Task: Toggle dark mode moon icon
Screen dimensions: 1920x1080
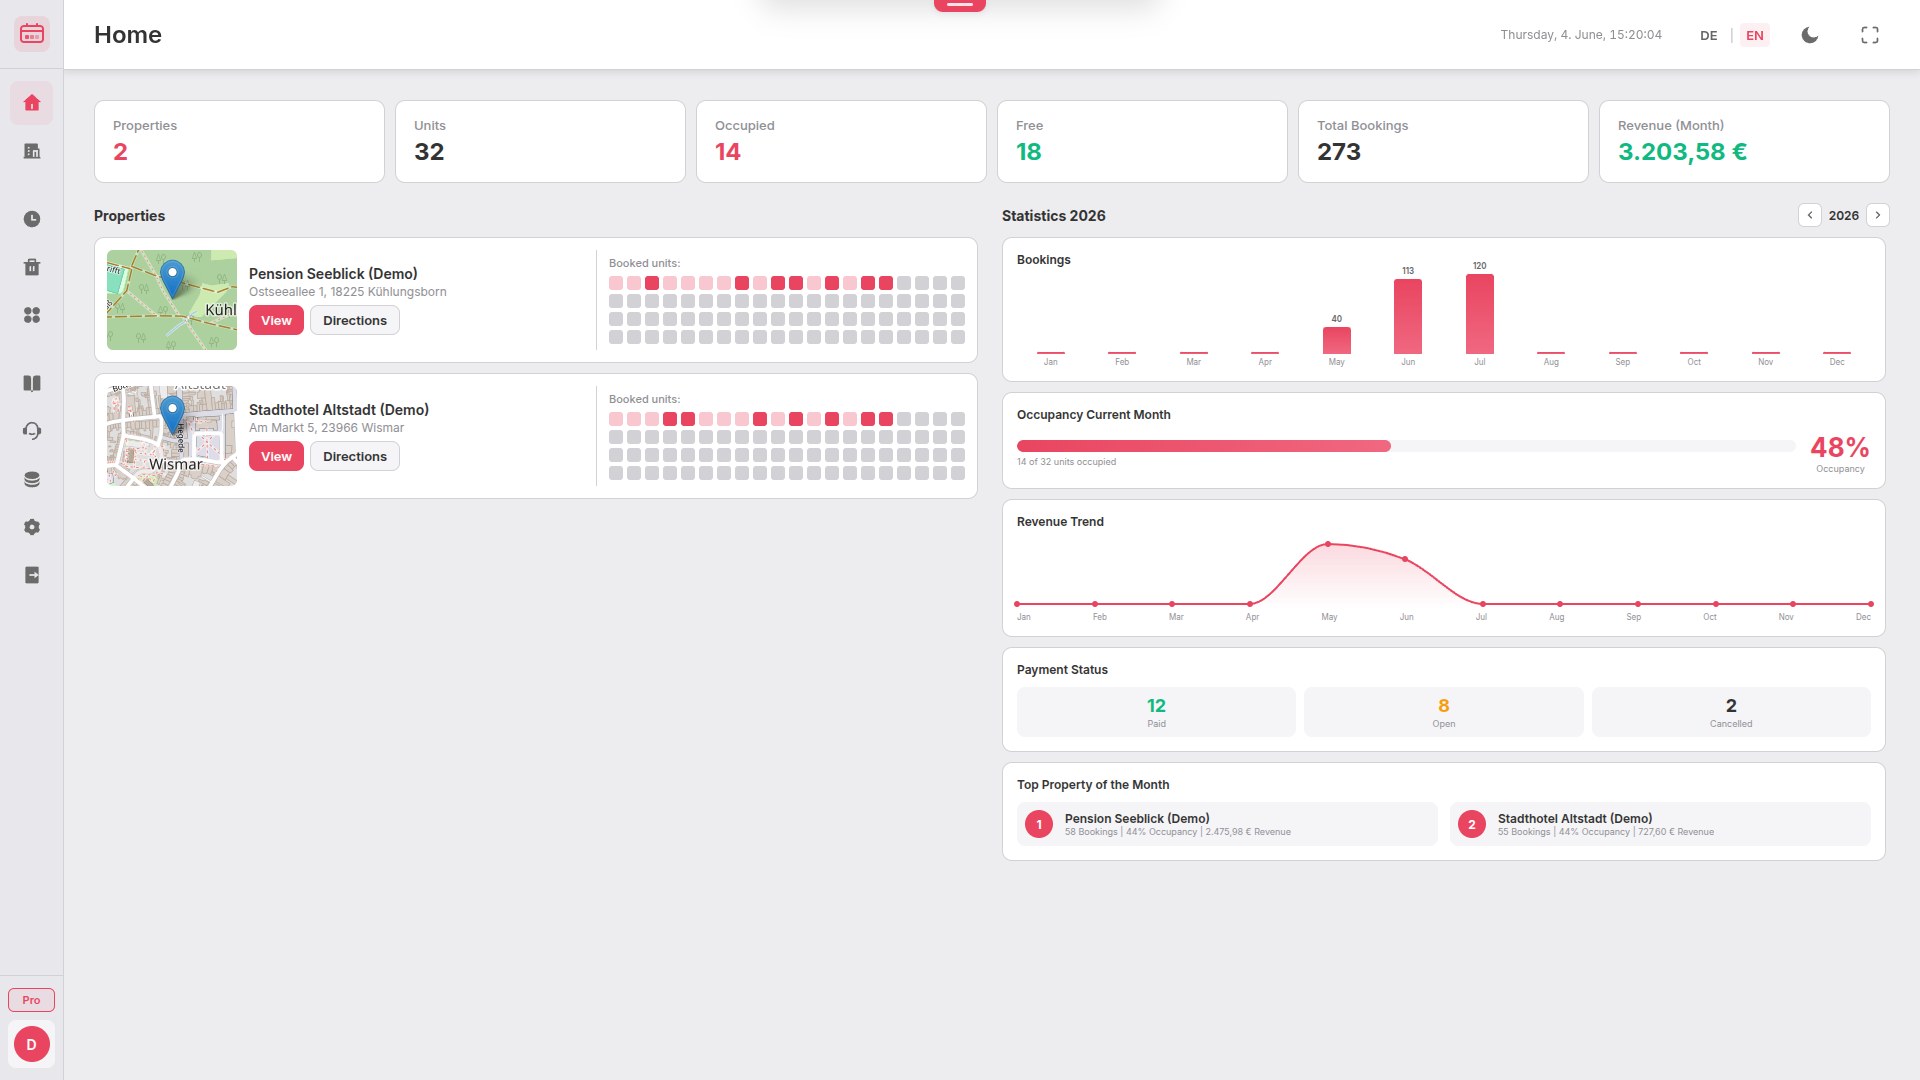Action: click(1810, 35)
